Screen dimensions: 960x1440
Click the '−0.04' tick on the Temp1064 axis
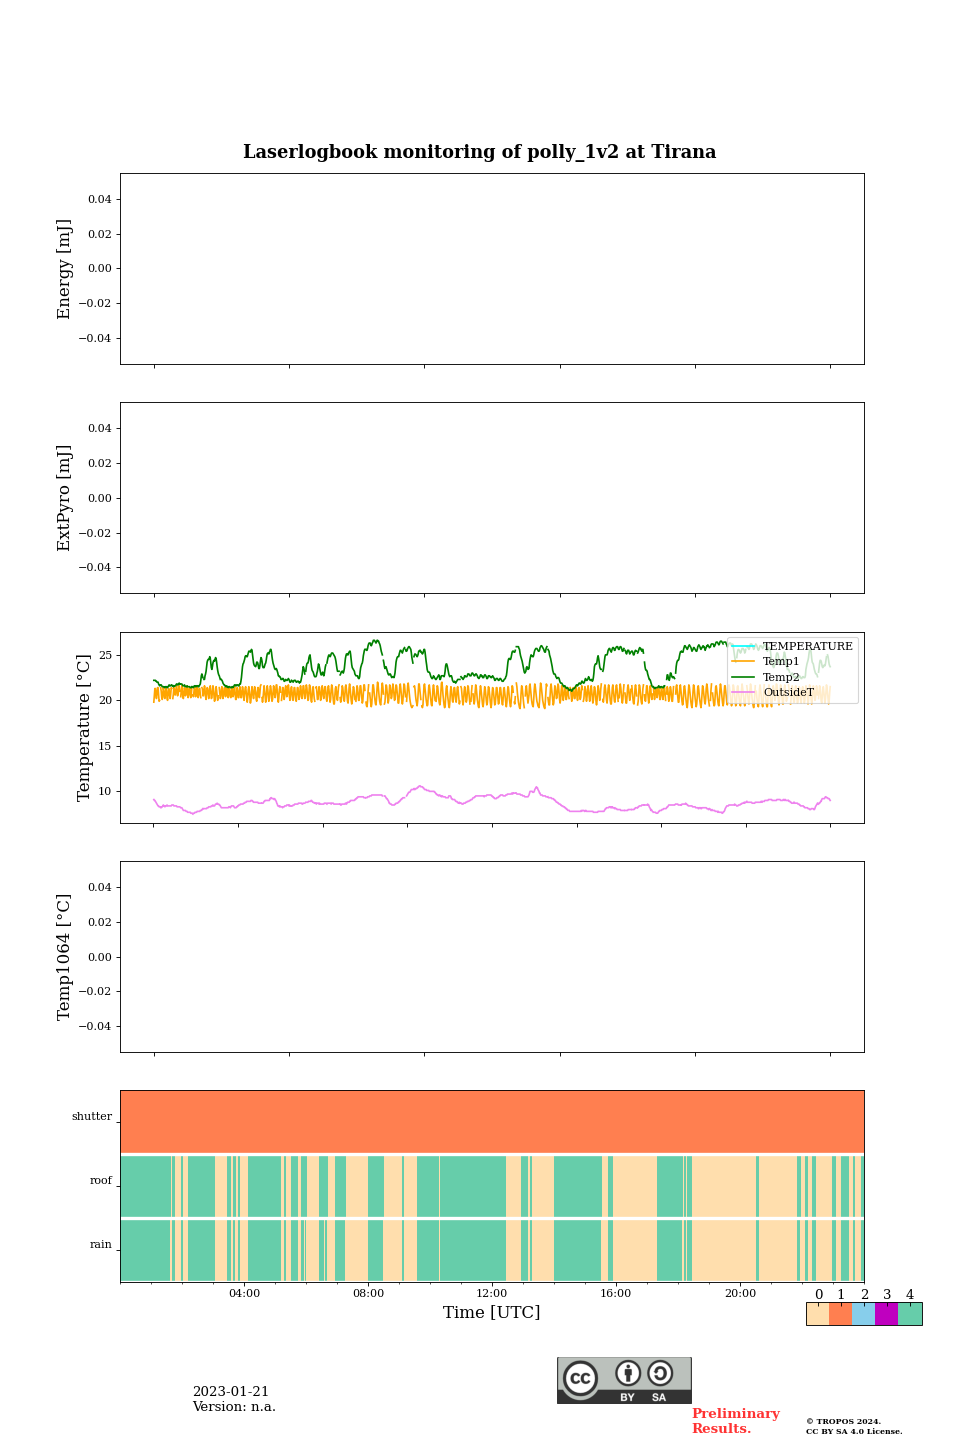pos(96,1027)
